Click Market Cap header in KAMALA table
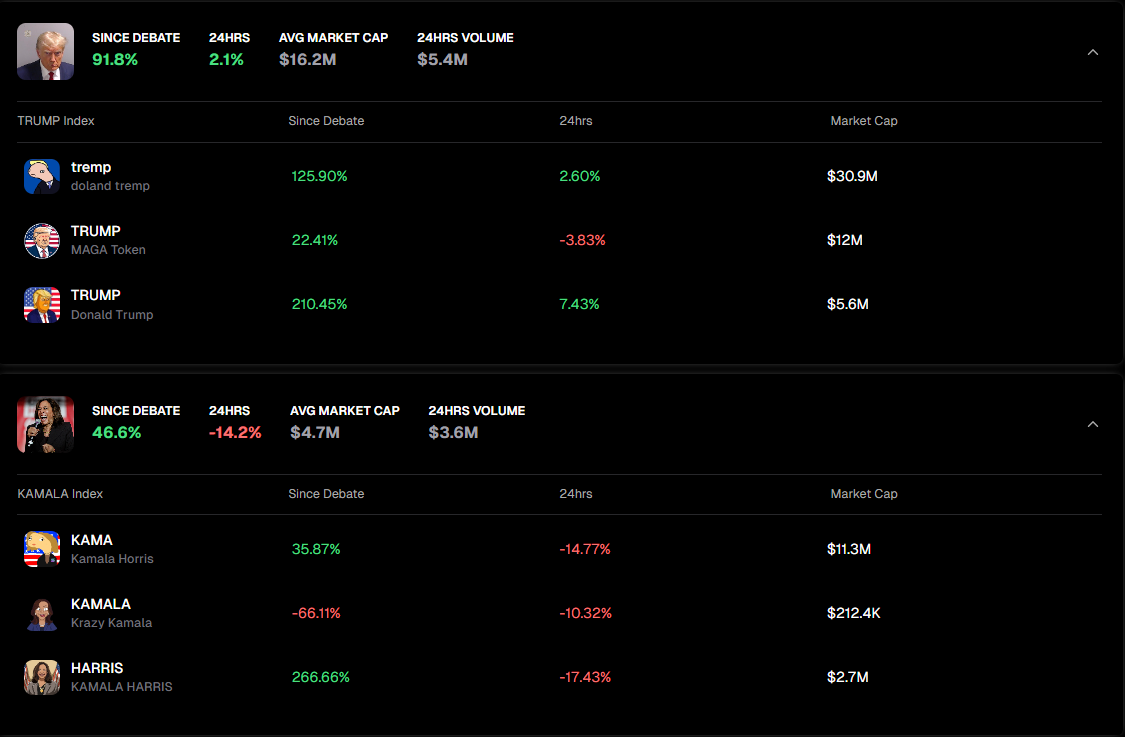This screenshot has width=1125, height=737. (x=864, y=494)
